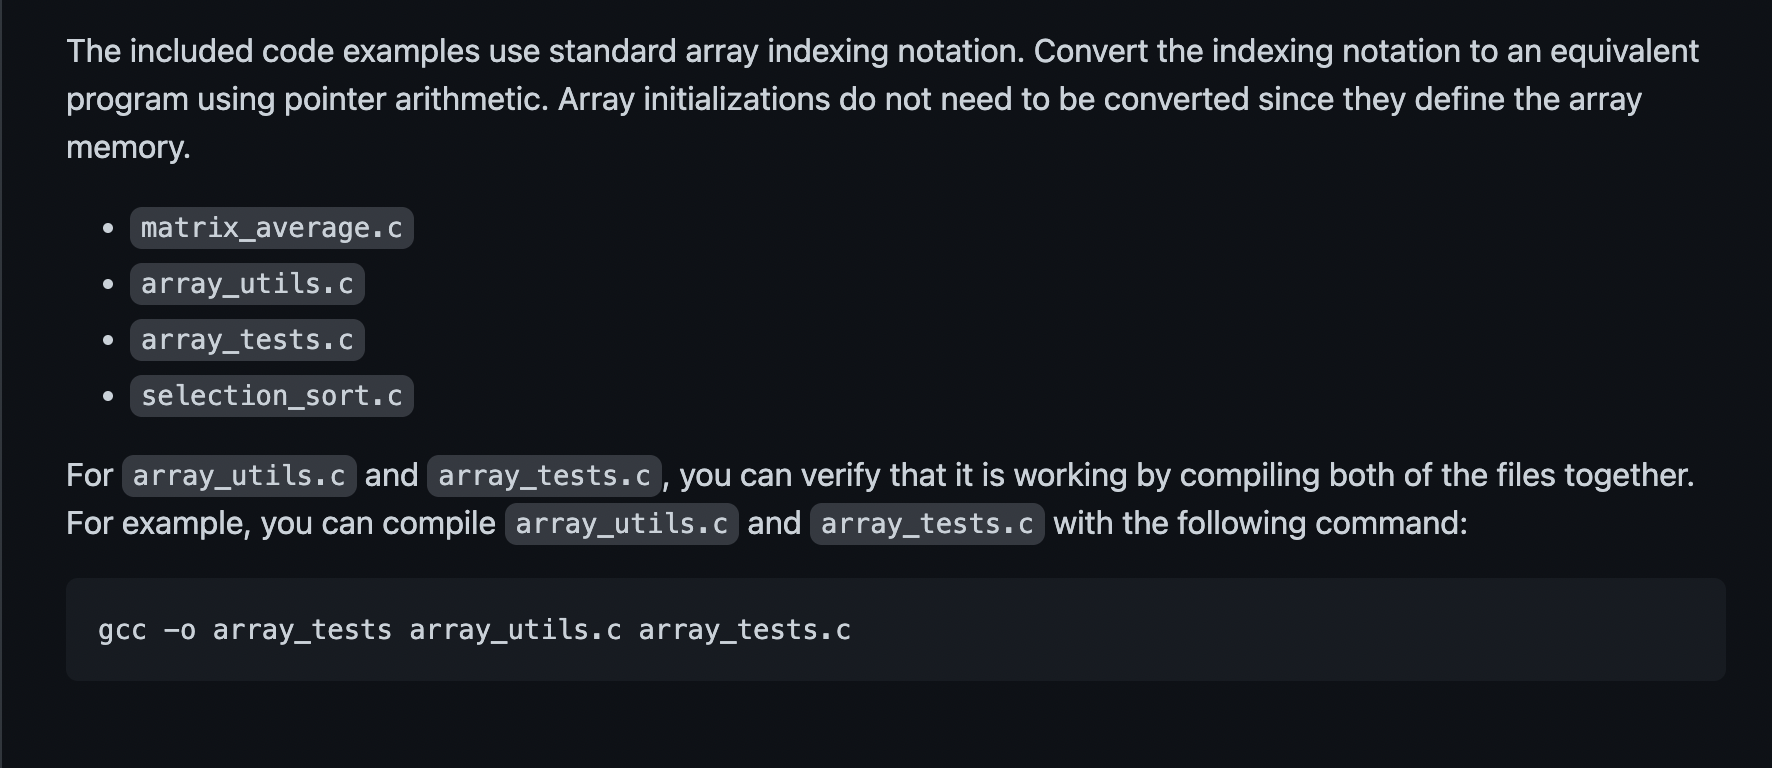Click the bullet point beside matrix_average.c

pos(108,229)
